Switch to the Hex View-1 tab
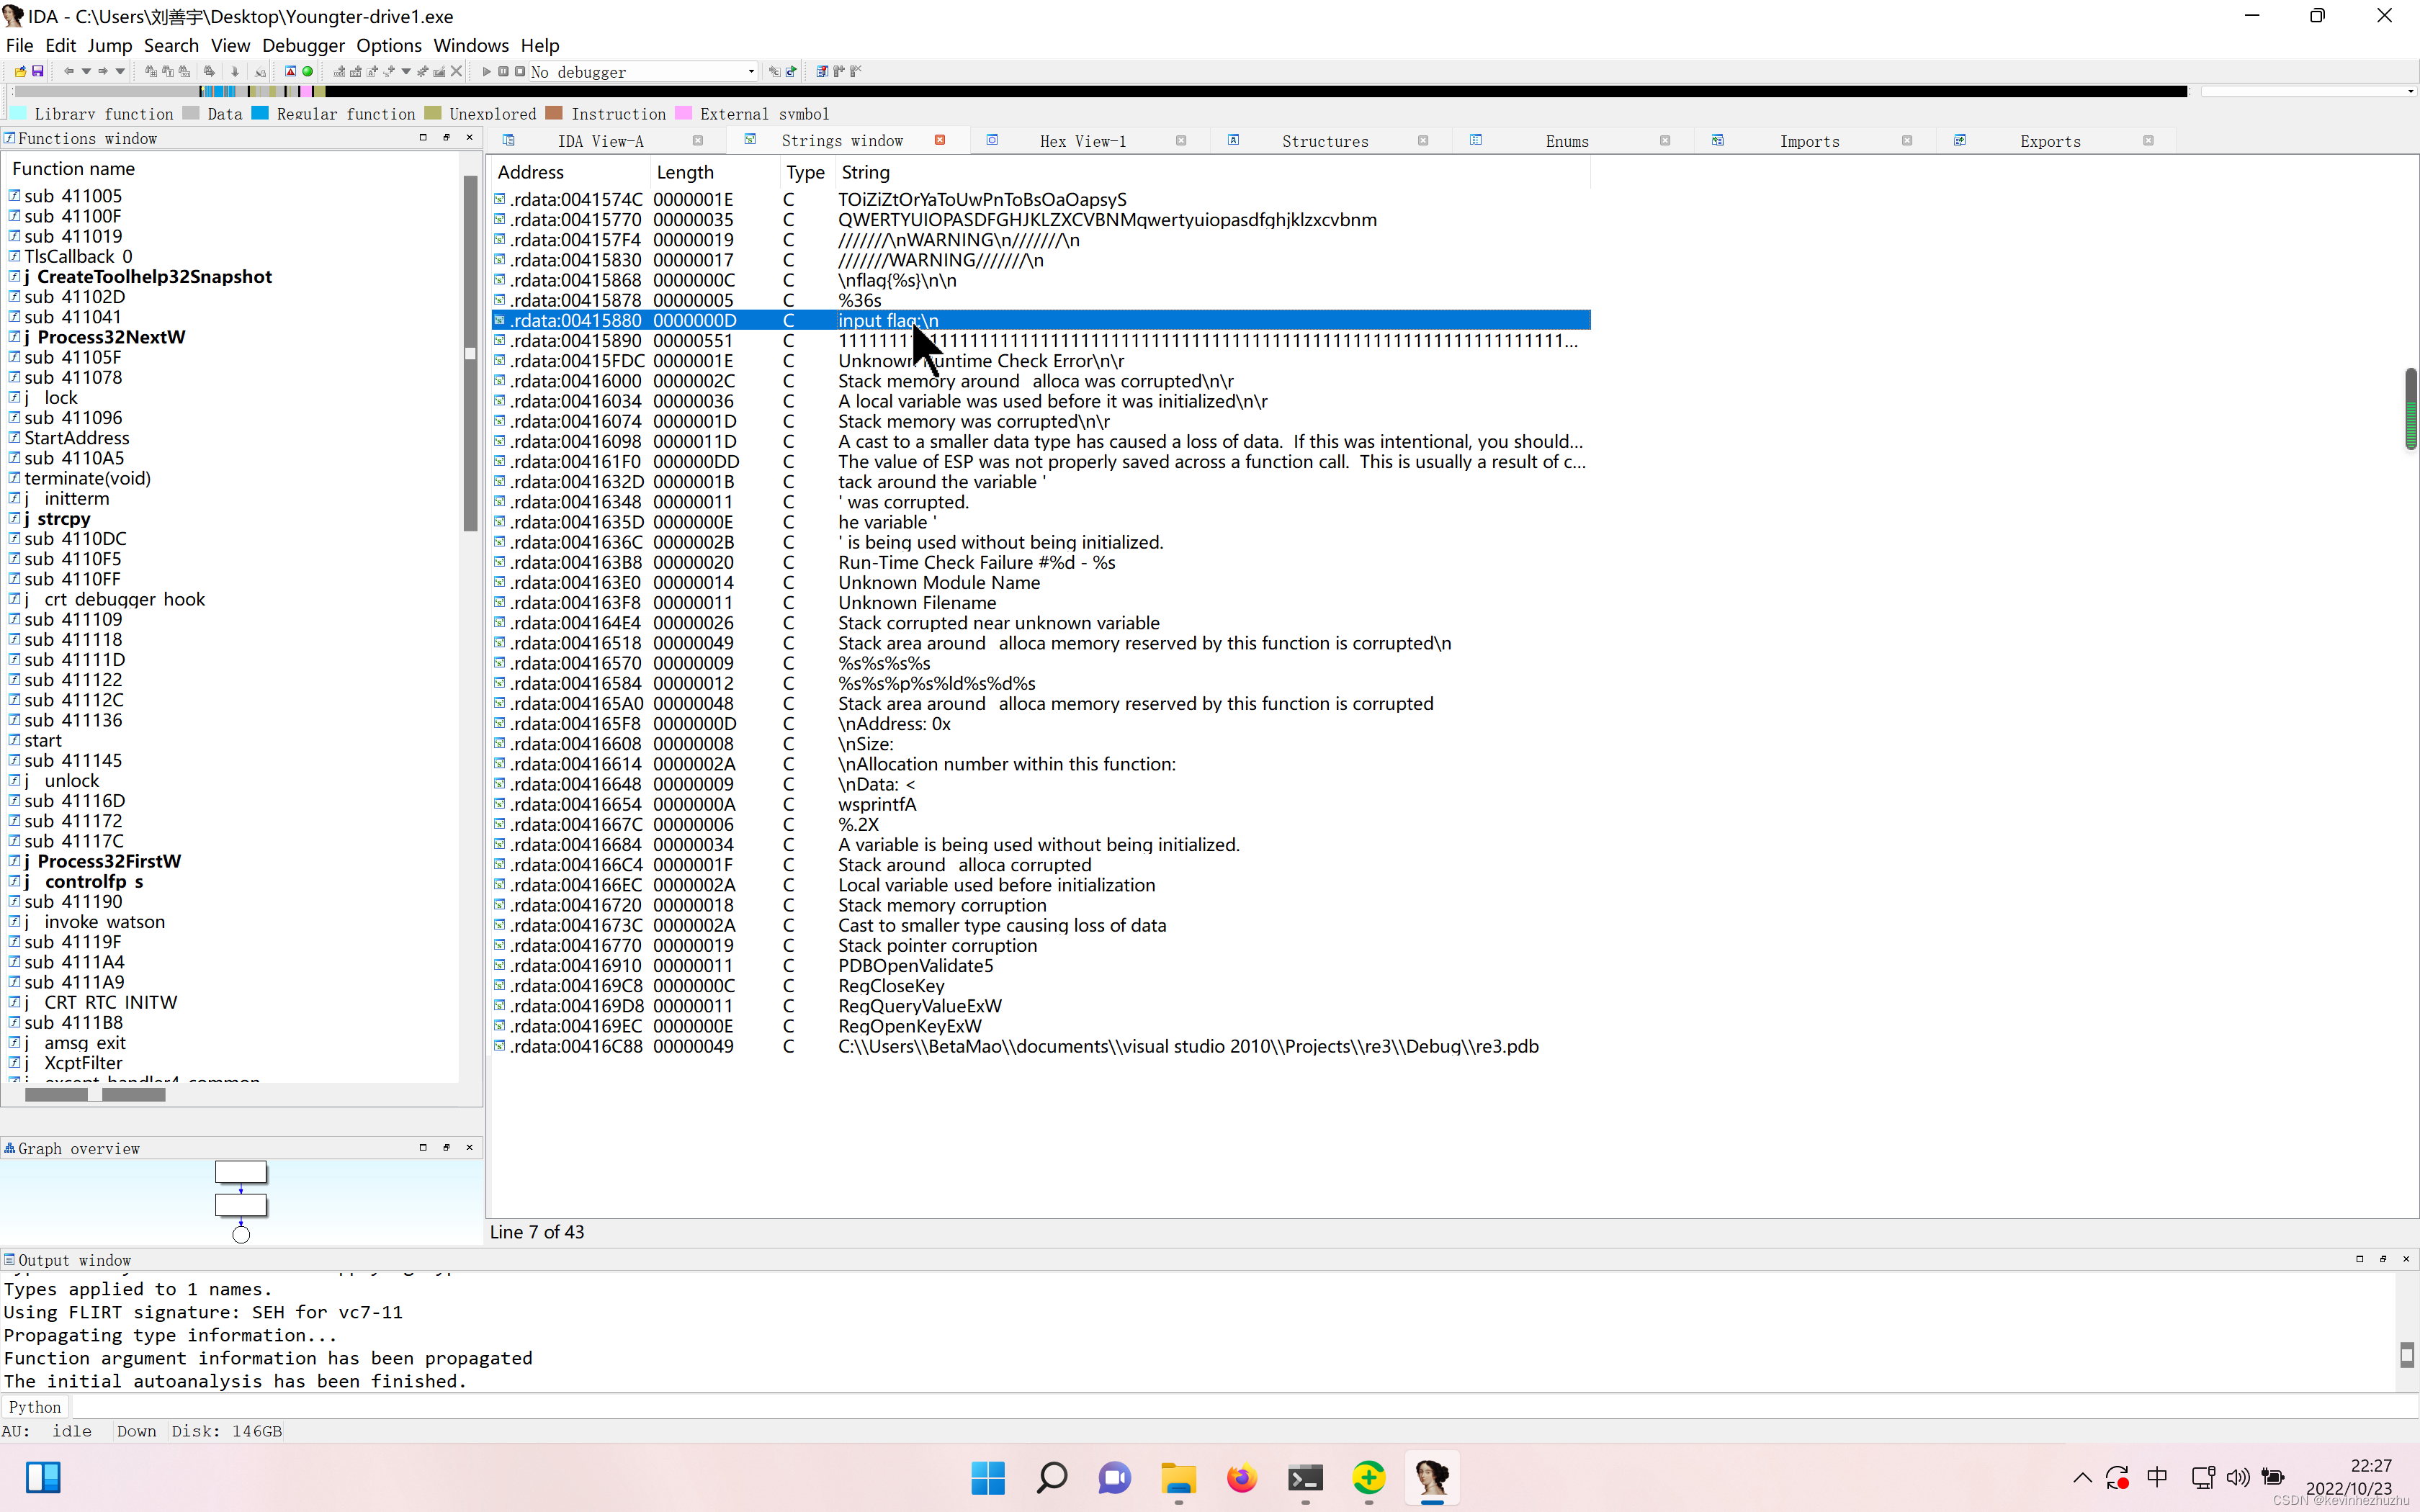2420x1512 pixels. tap(1083, 141)
